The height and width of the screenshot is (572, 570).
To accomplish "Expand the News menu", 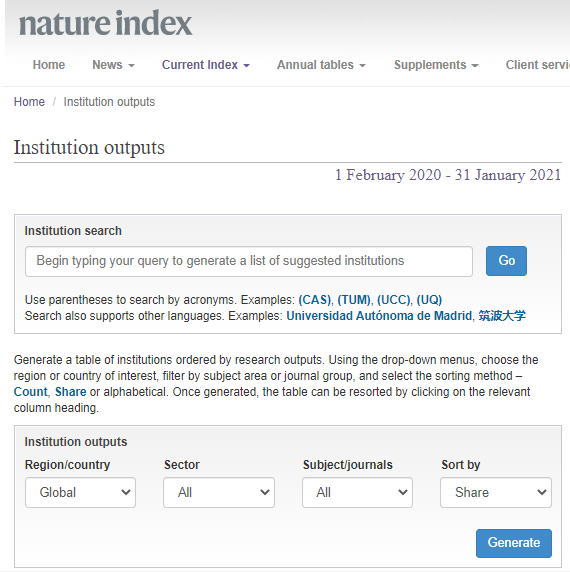I will pos(113,65).
